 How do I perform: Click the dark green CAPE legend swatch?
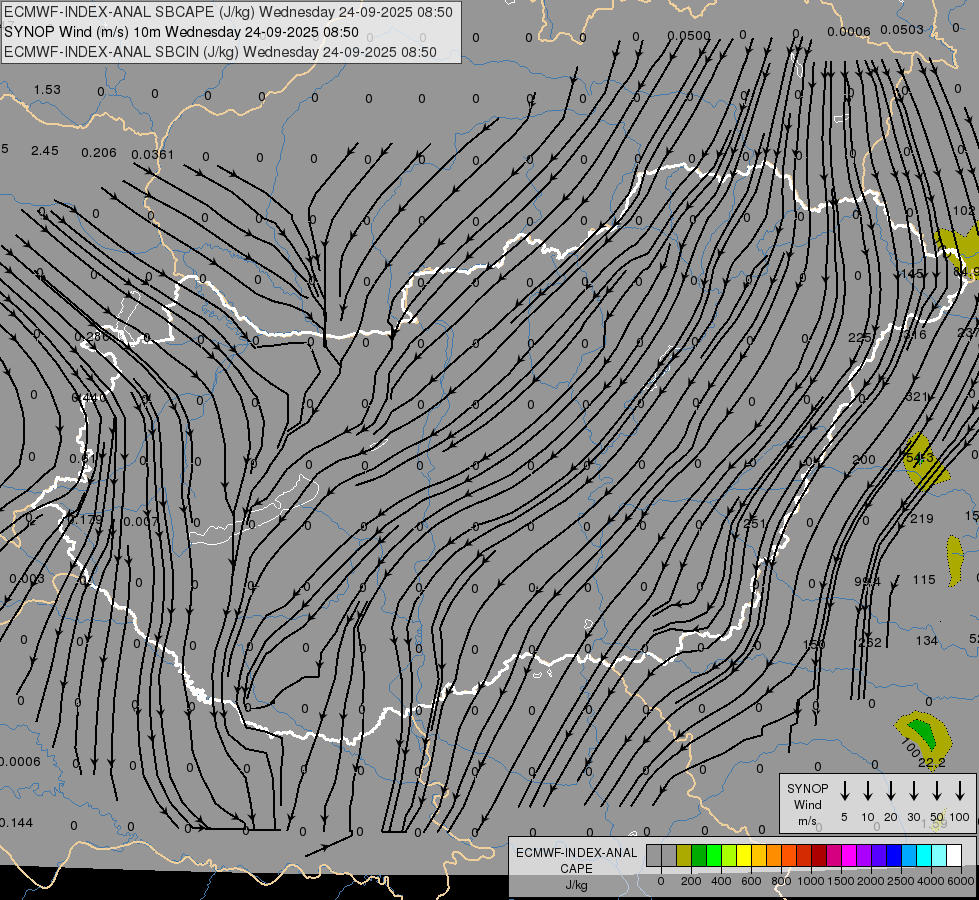click(x=699, y=855)
